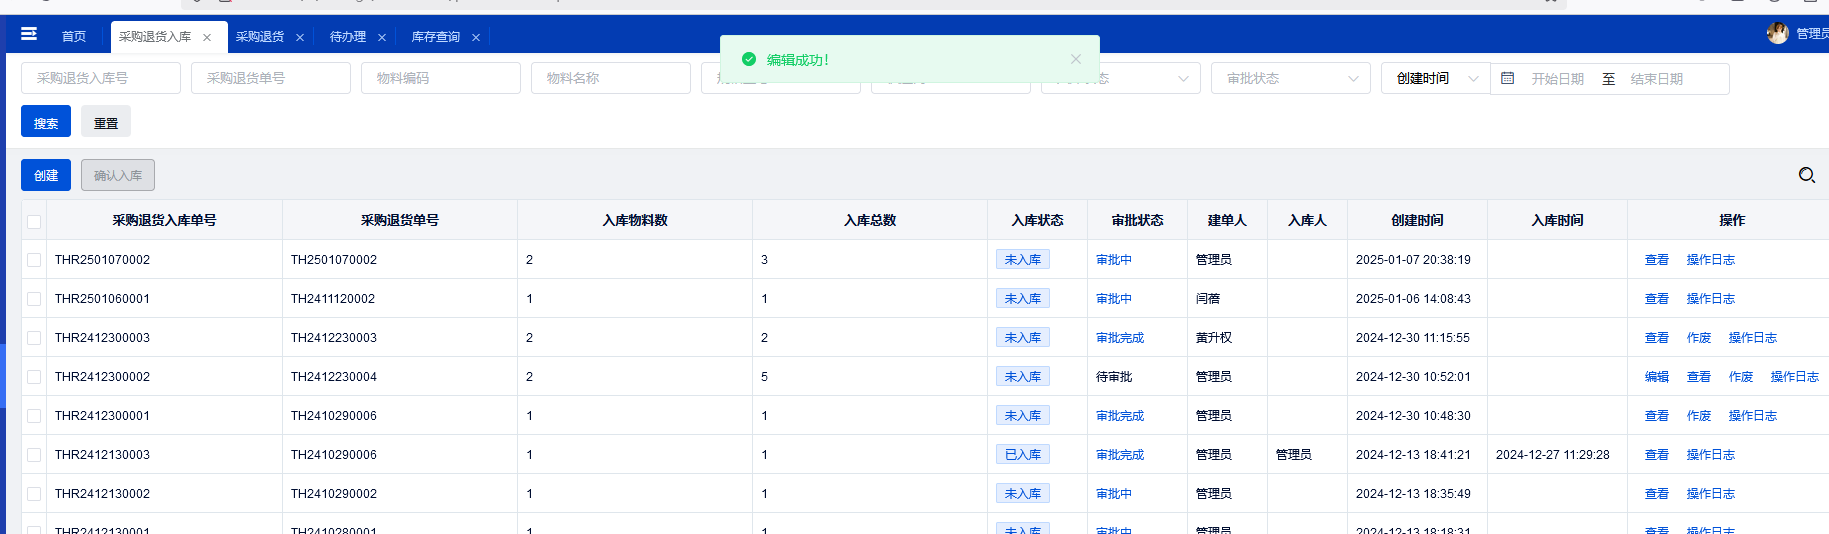Click 编辑 link for THR2412300002
This screenshot has width=1829, height=534.
[x=1657, y=377]
